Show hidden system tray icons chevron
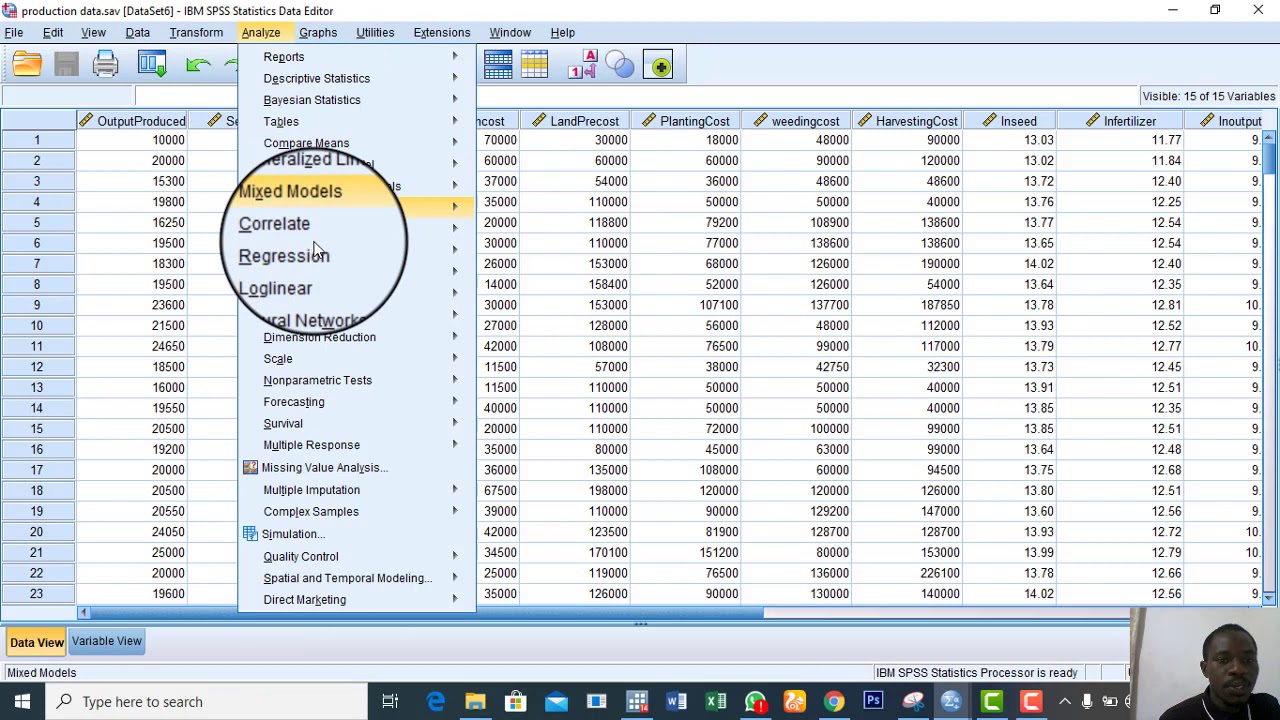The image size is (1280, 720). coord(1065,701)
